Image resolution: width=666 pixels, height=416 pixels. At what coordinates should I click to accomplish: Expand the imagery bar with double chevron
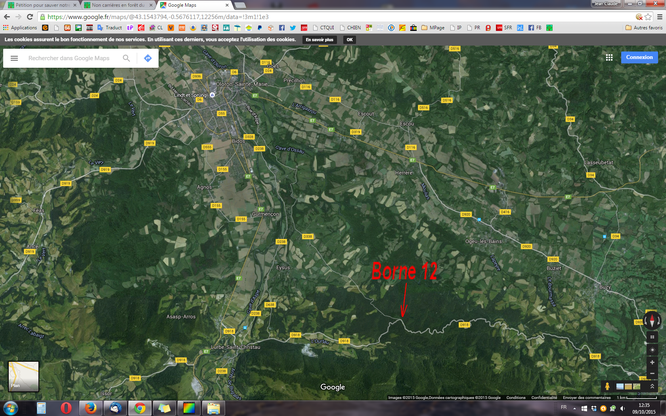pos(652,386)
